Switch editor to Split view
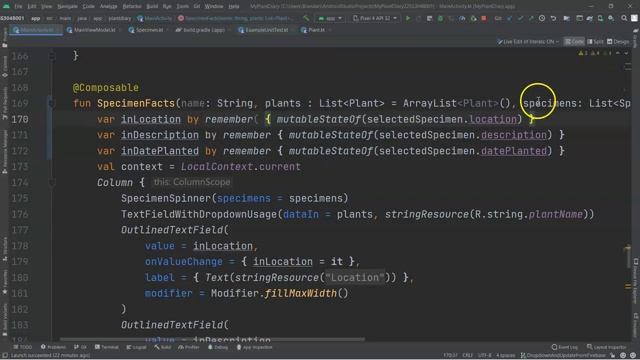 [596, 42]
